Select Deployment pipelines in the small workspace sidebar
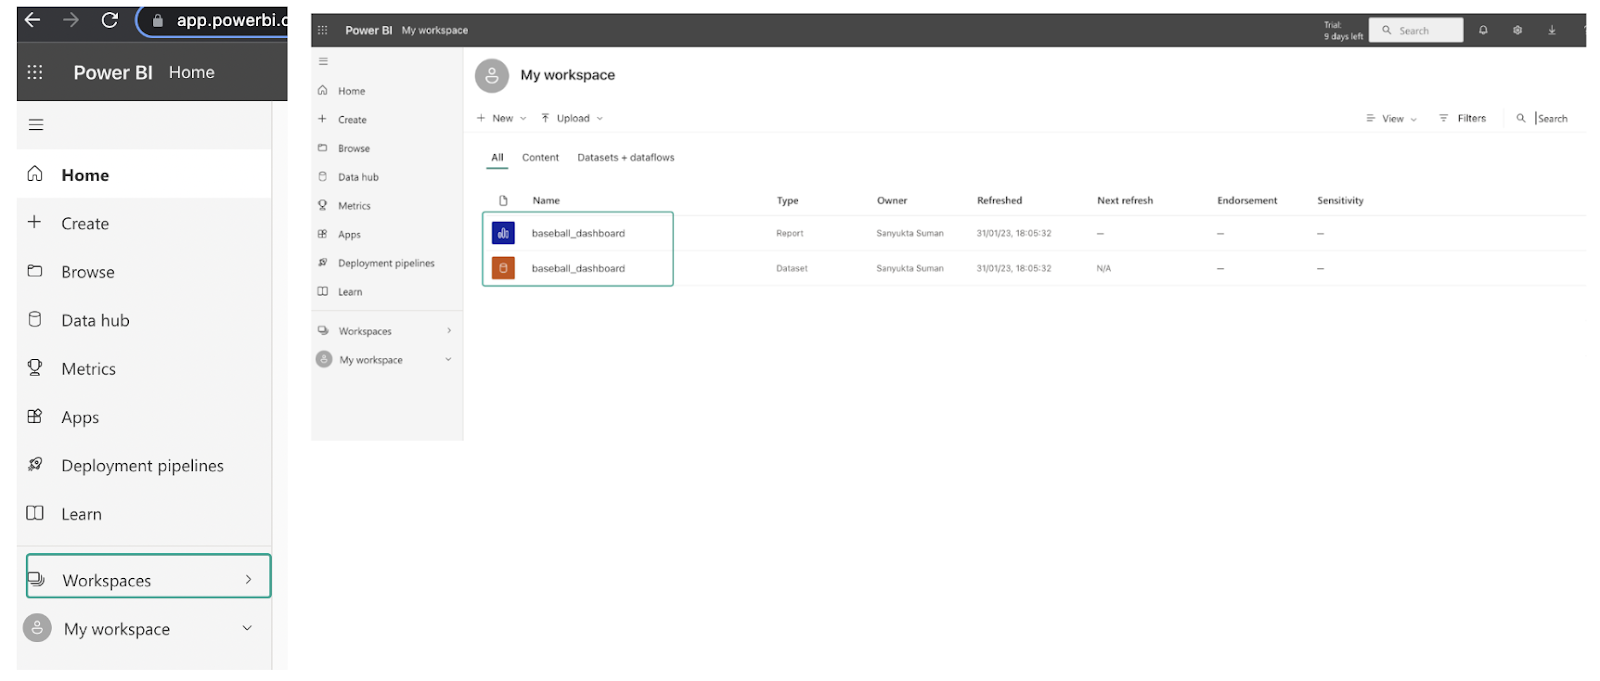This screenshot has height=681, width=1600. tap(387, 263)
